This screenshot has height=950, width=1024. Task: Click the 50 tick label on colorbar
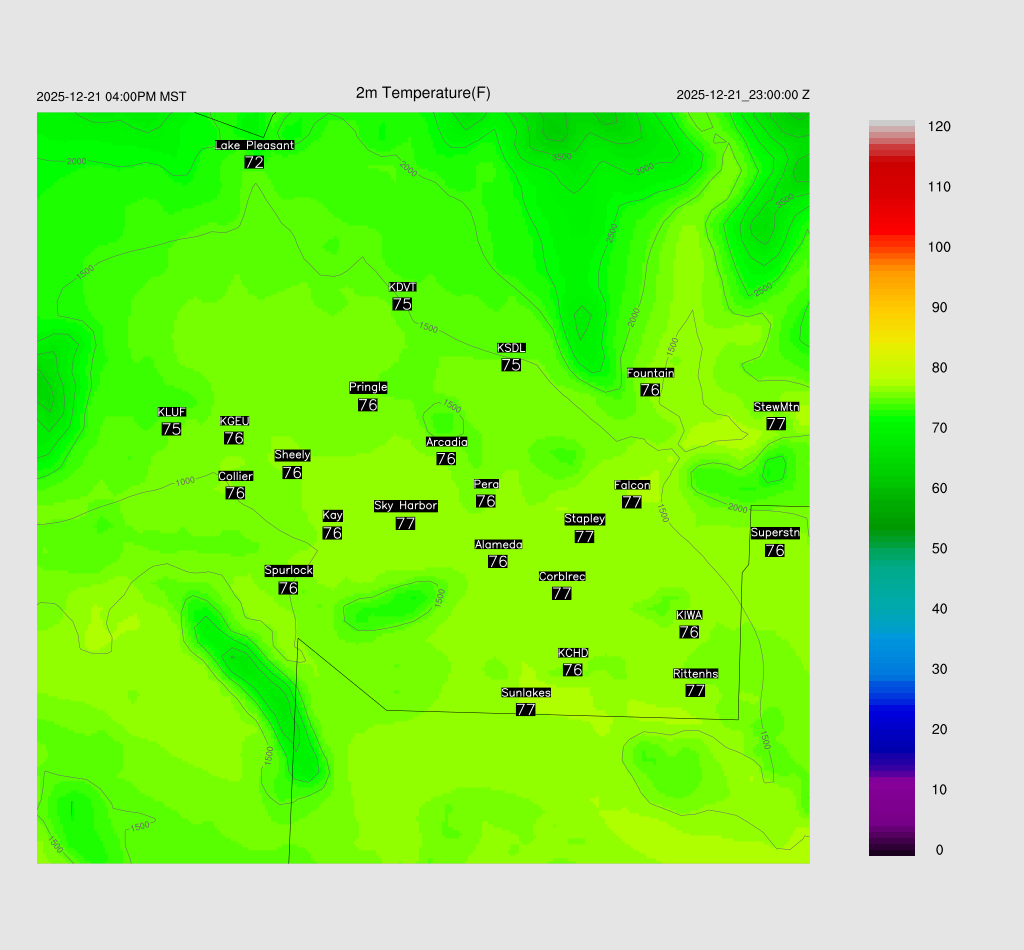coord(939,549)
